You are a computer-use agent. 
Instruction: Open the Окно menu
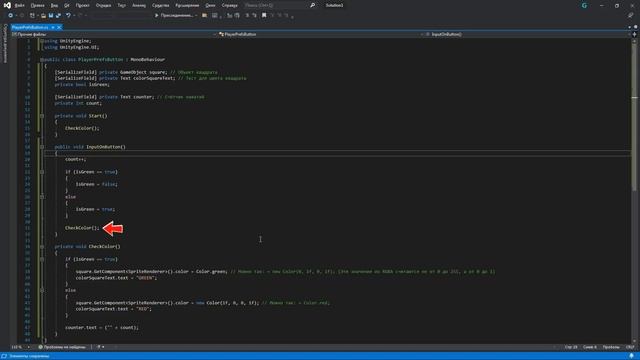(210, 5)
